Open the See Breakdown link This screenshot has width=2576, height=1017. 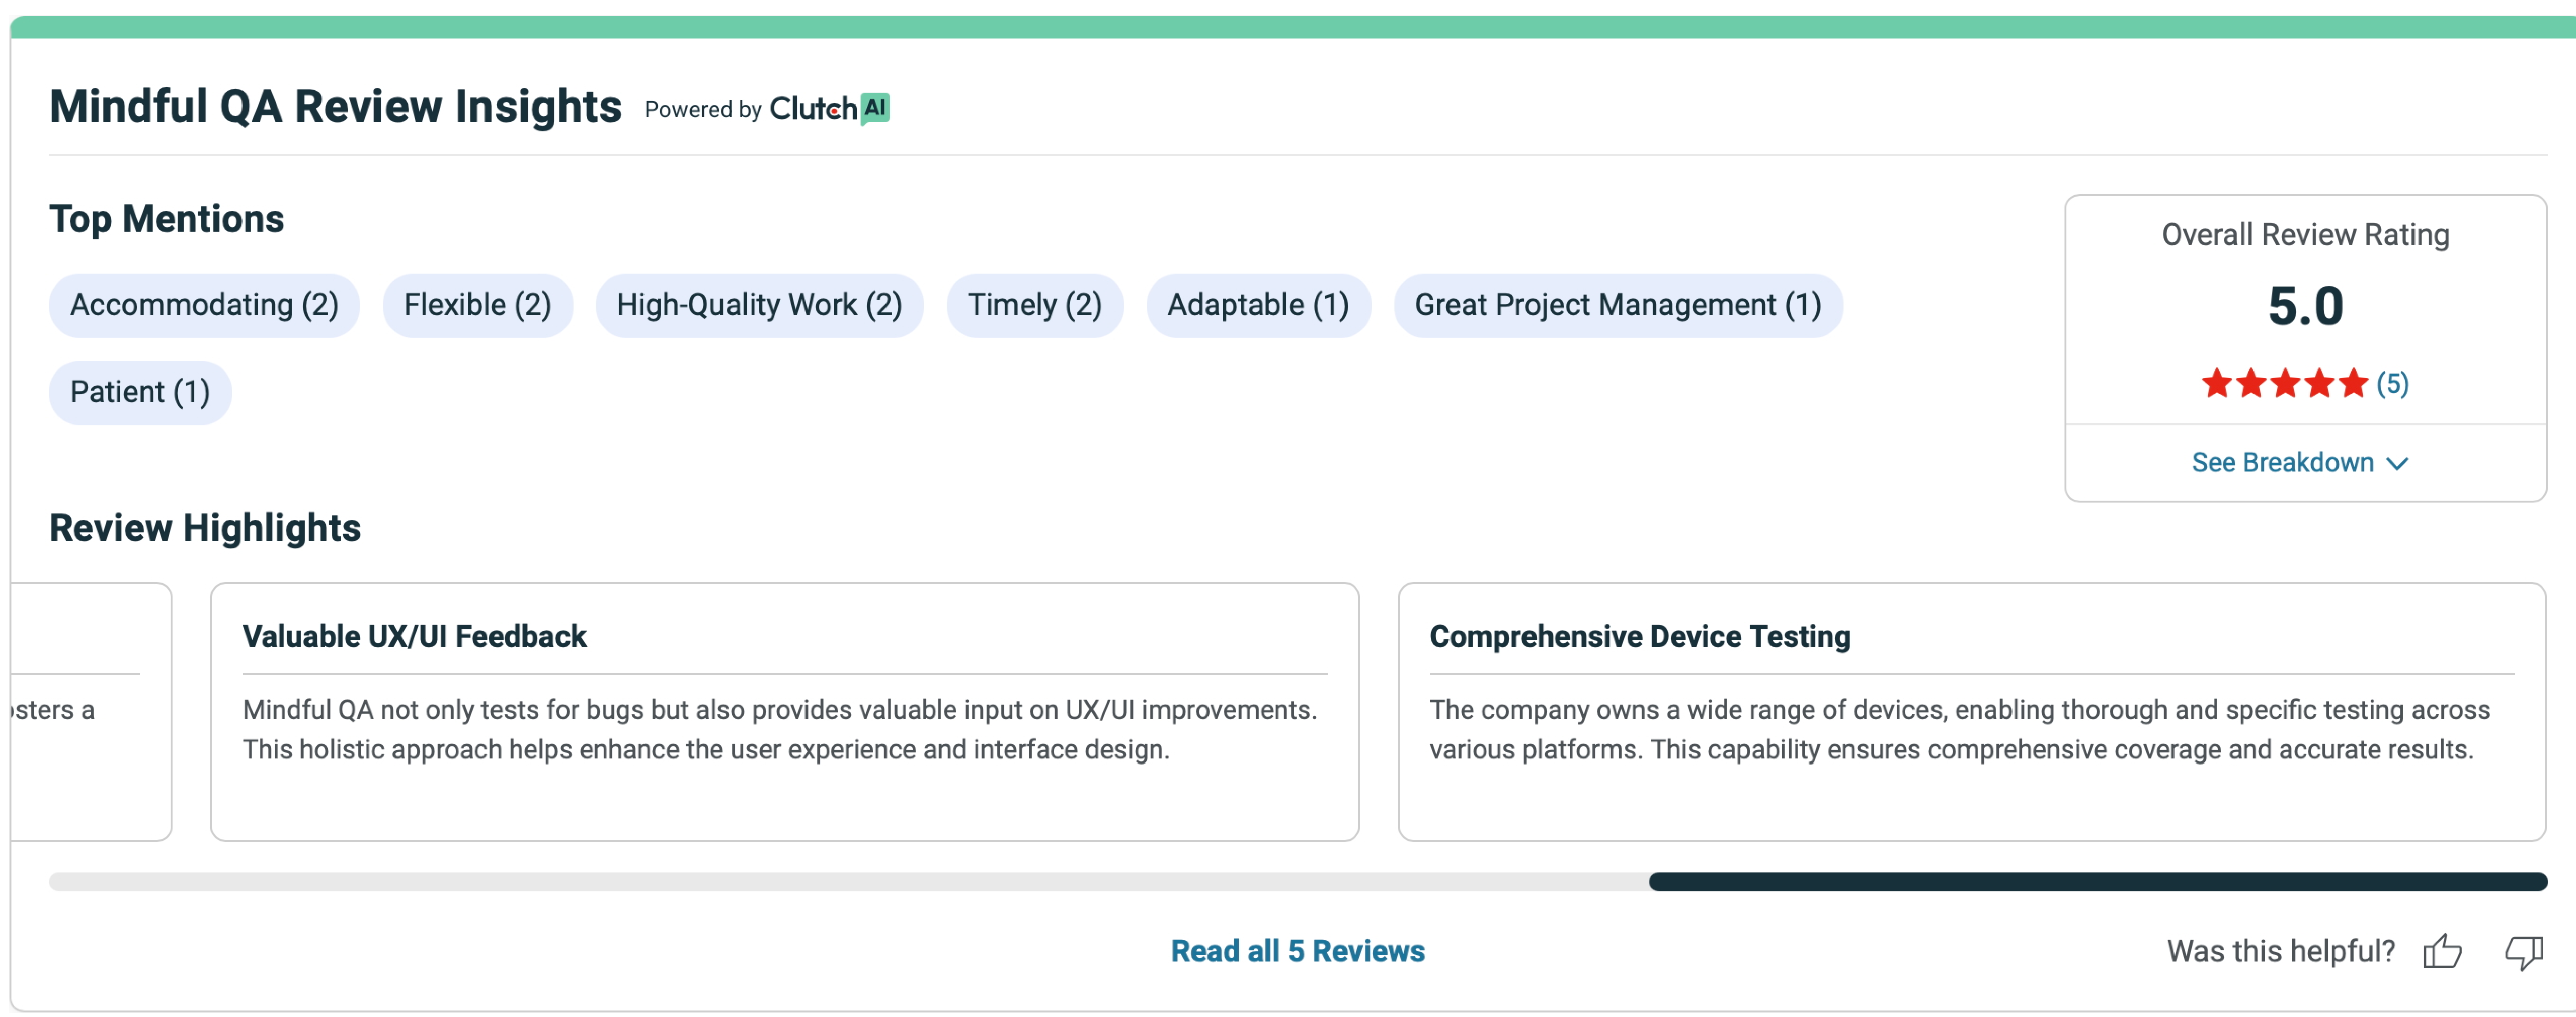click(x=2282, y=462)
